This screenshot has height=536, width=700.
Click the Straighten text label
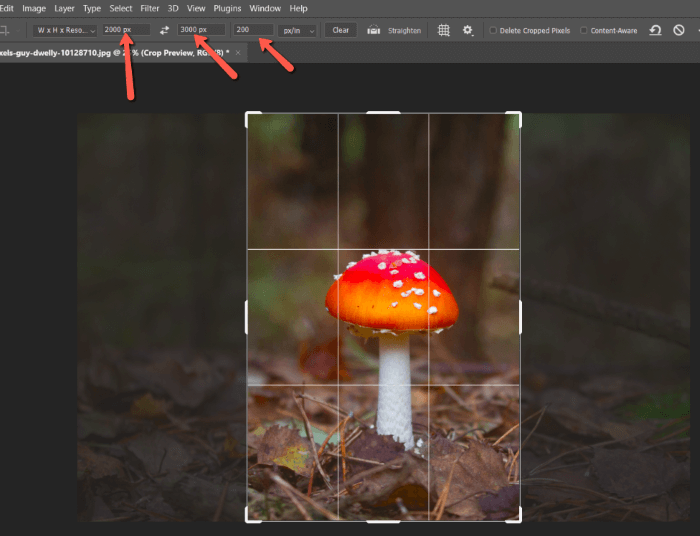404,31
